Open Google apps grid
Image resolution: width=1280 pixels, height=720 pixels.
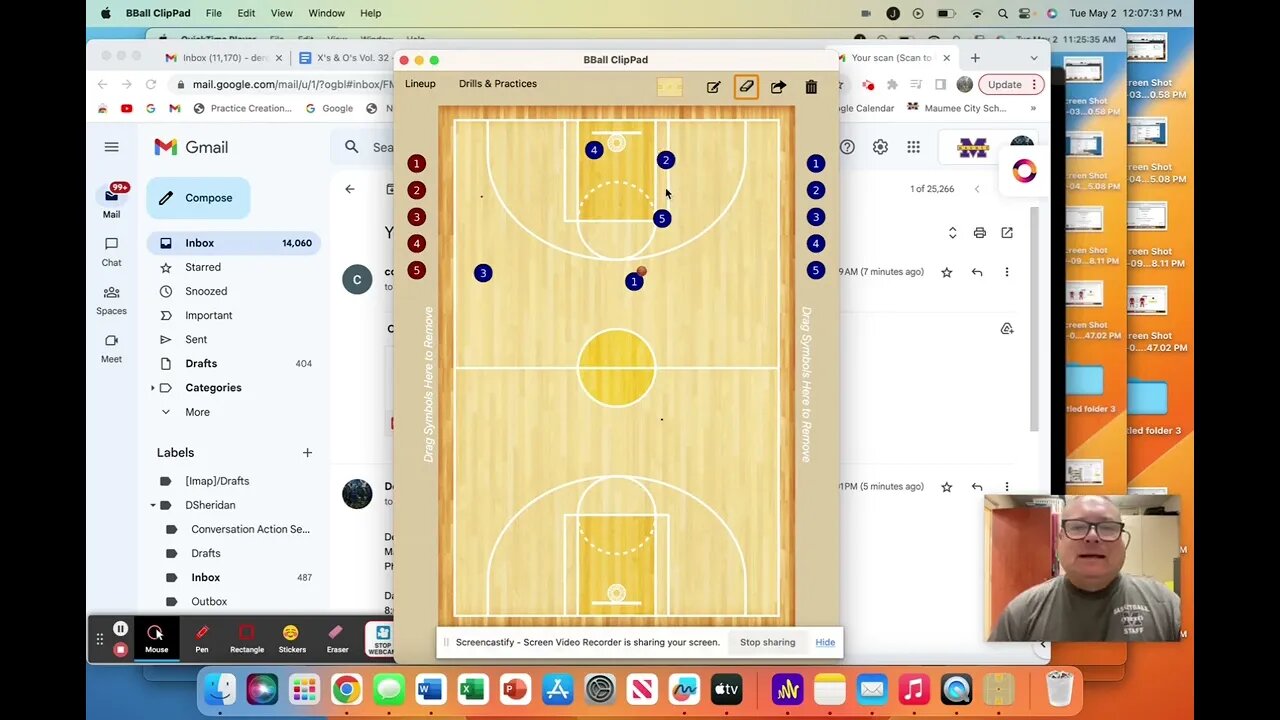913,147
